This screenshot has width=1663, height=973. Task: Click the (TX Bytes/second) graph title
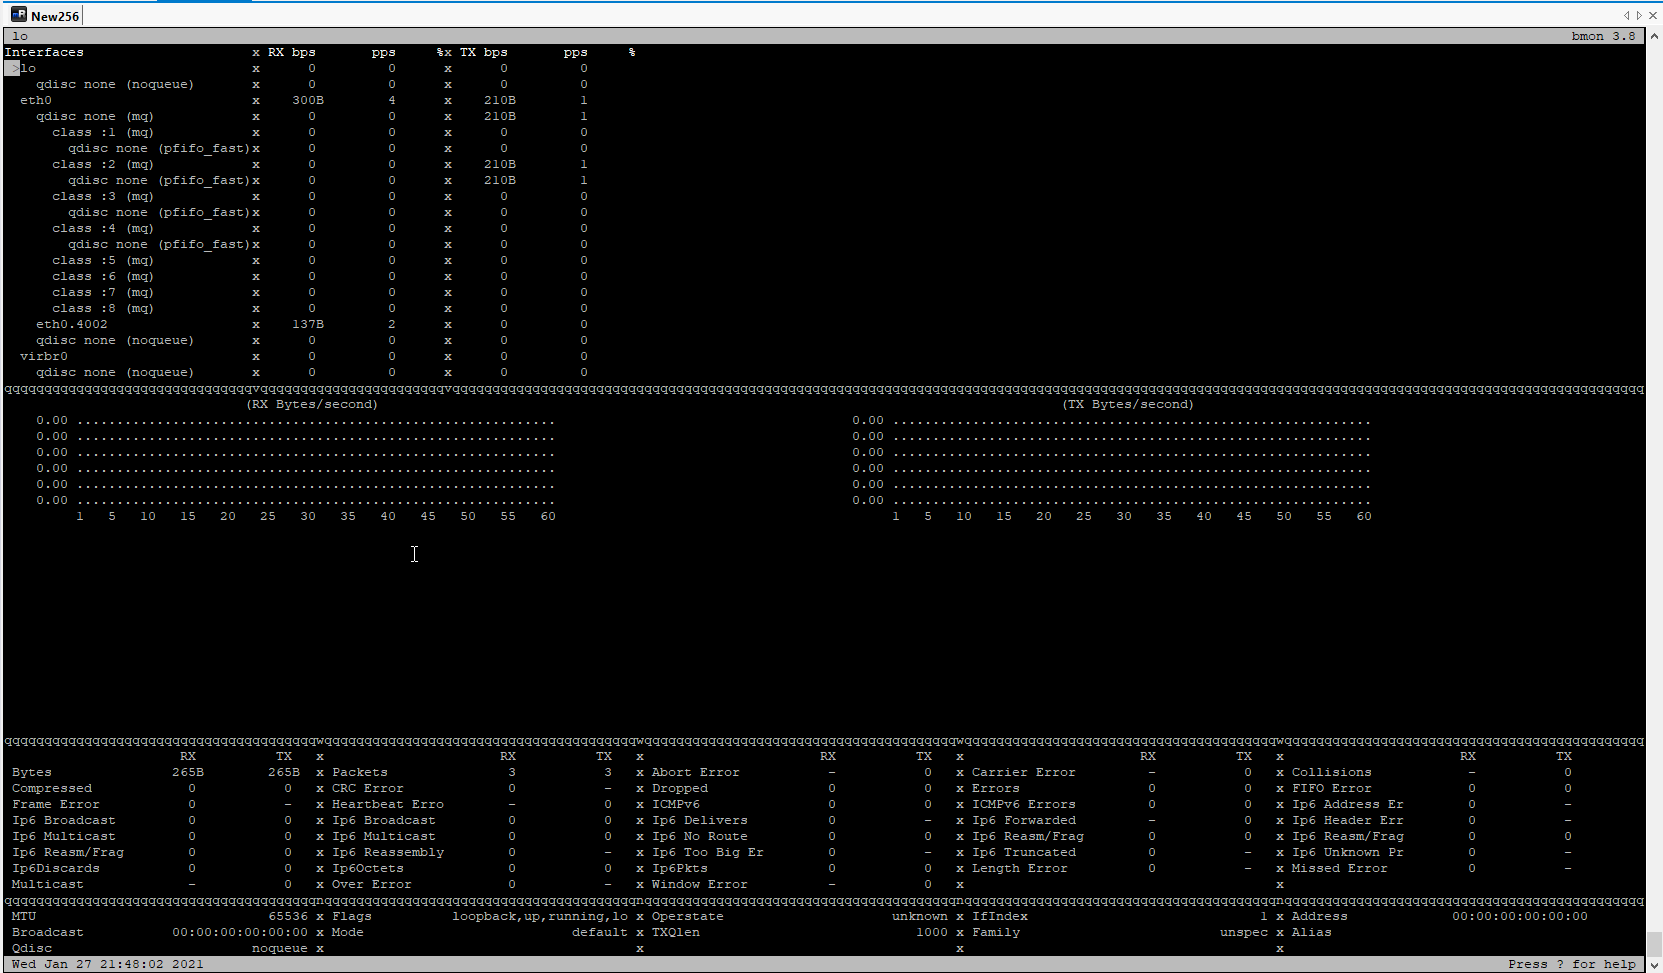coord(1128,404)
